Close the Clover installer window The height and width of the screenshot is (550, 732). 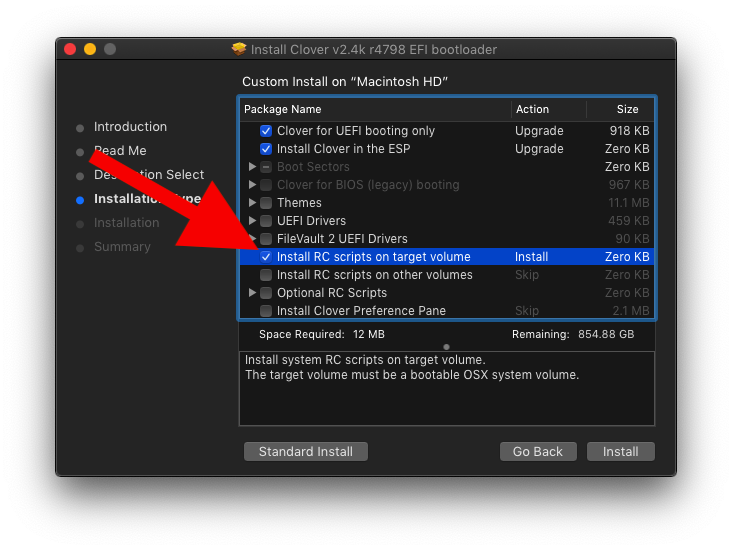tap(70, 49)
